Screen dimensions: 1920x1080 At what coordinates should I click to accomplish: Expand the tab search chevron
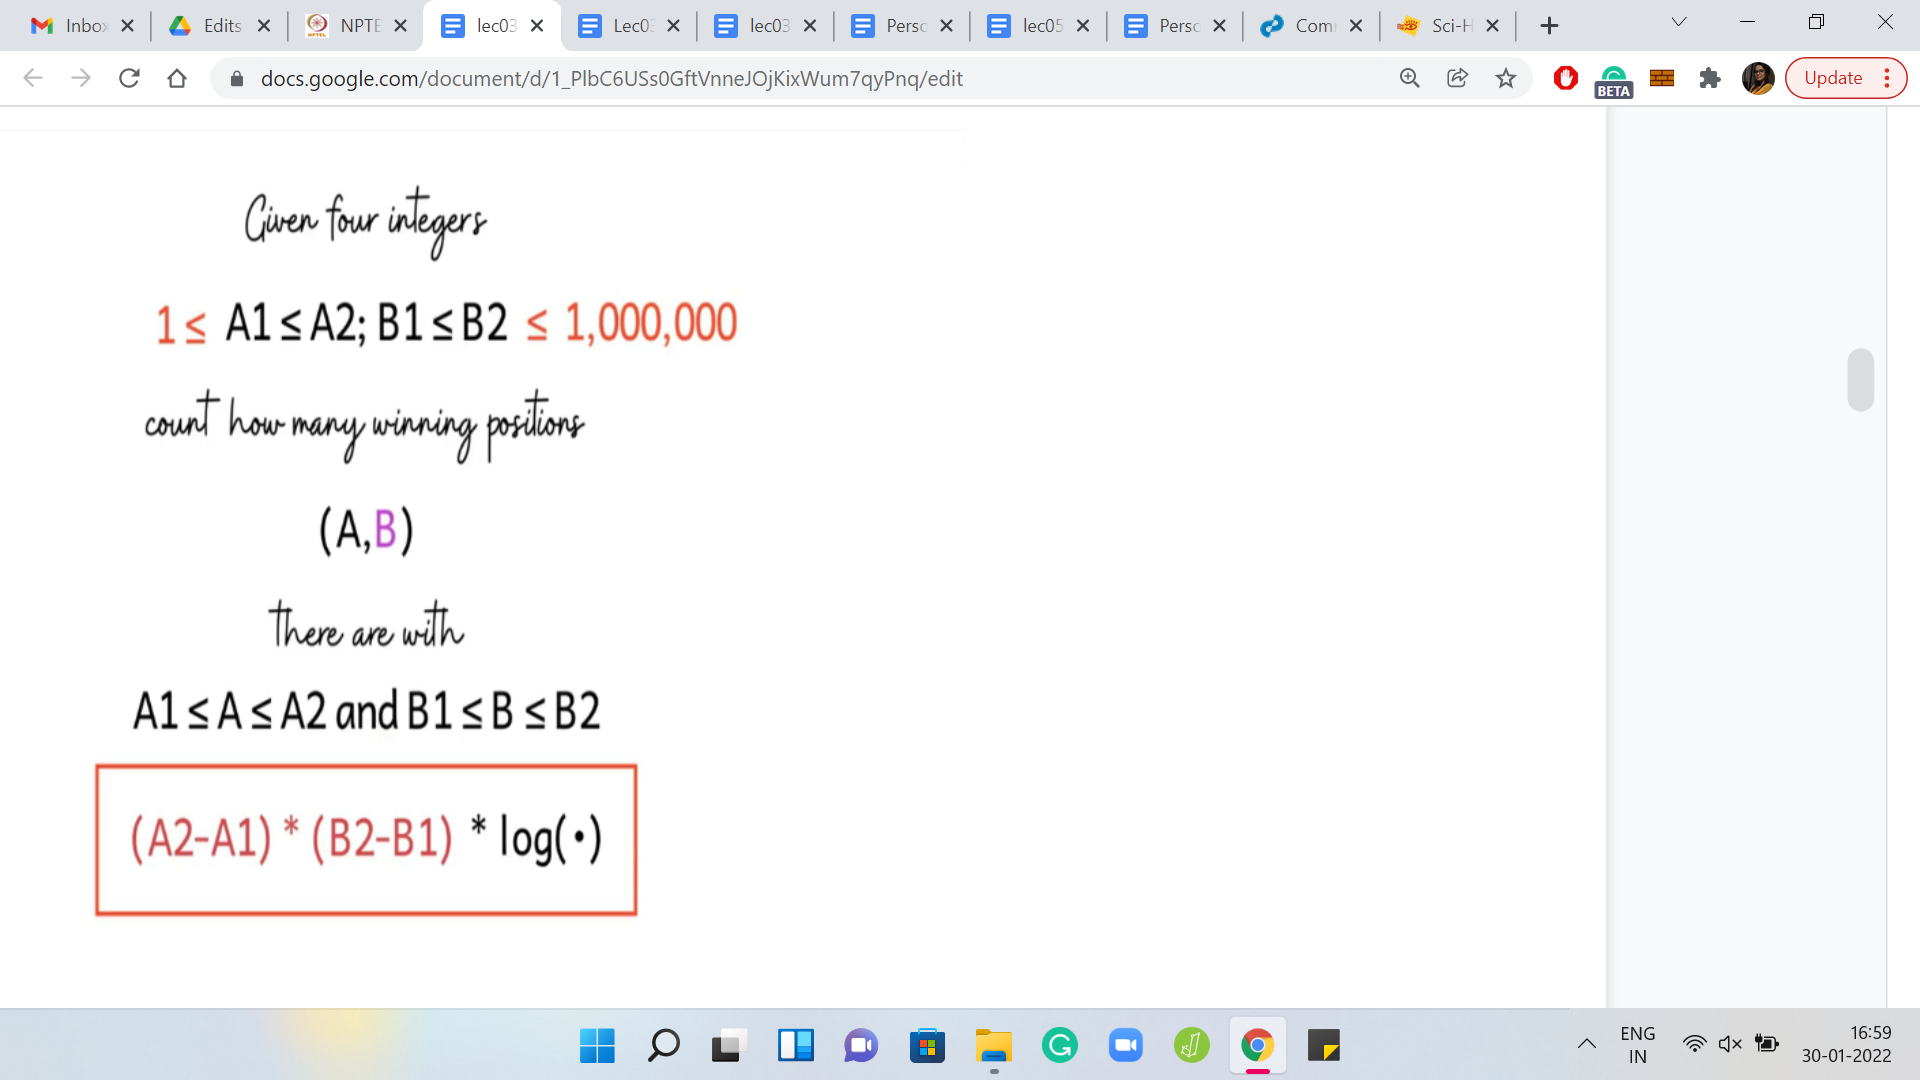(x=1679, y=22)
